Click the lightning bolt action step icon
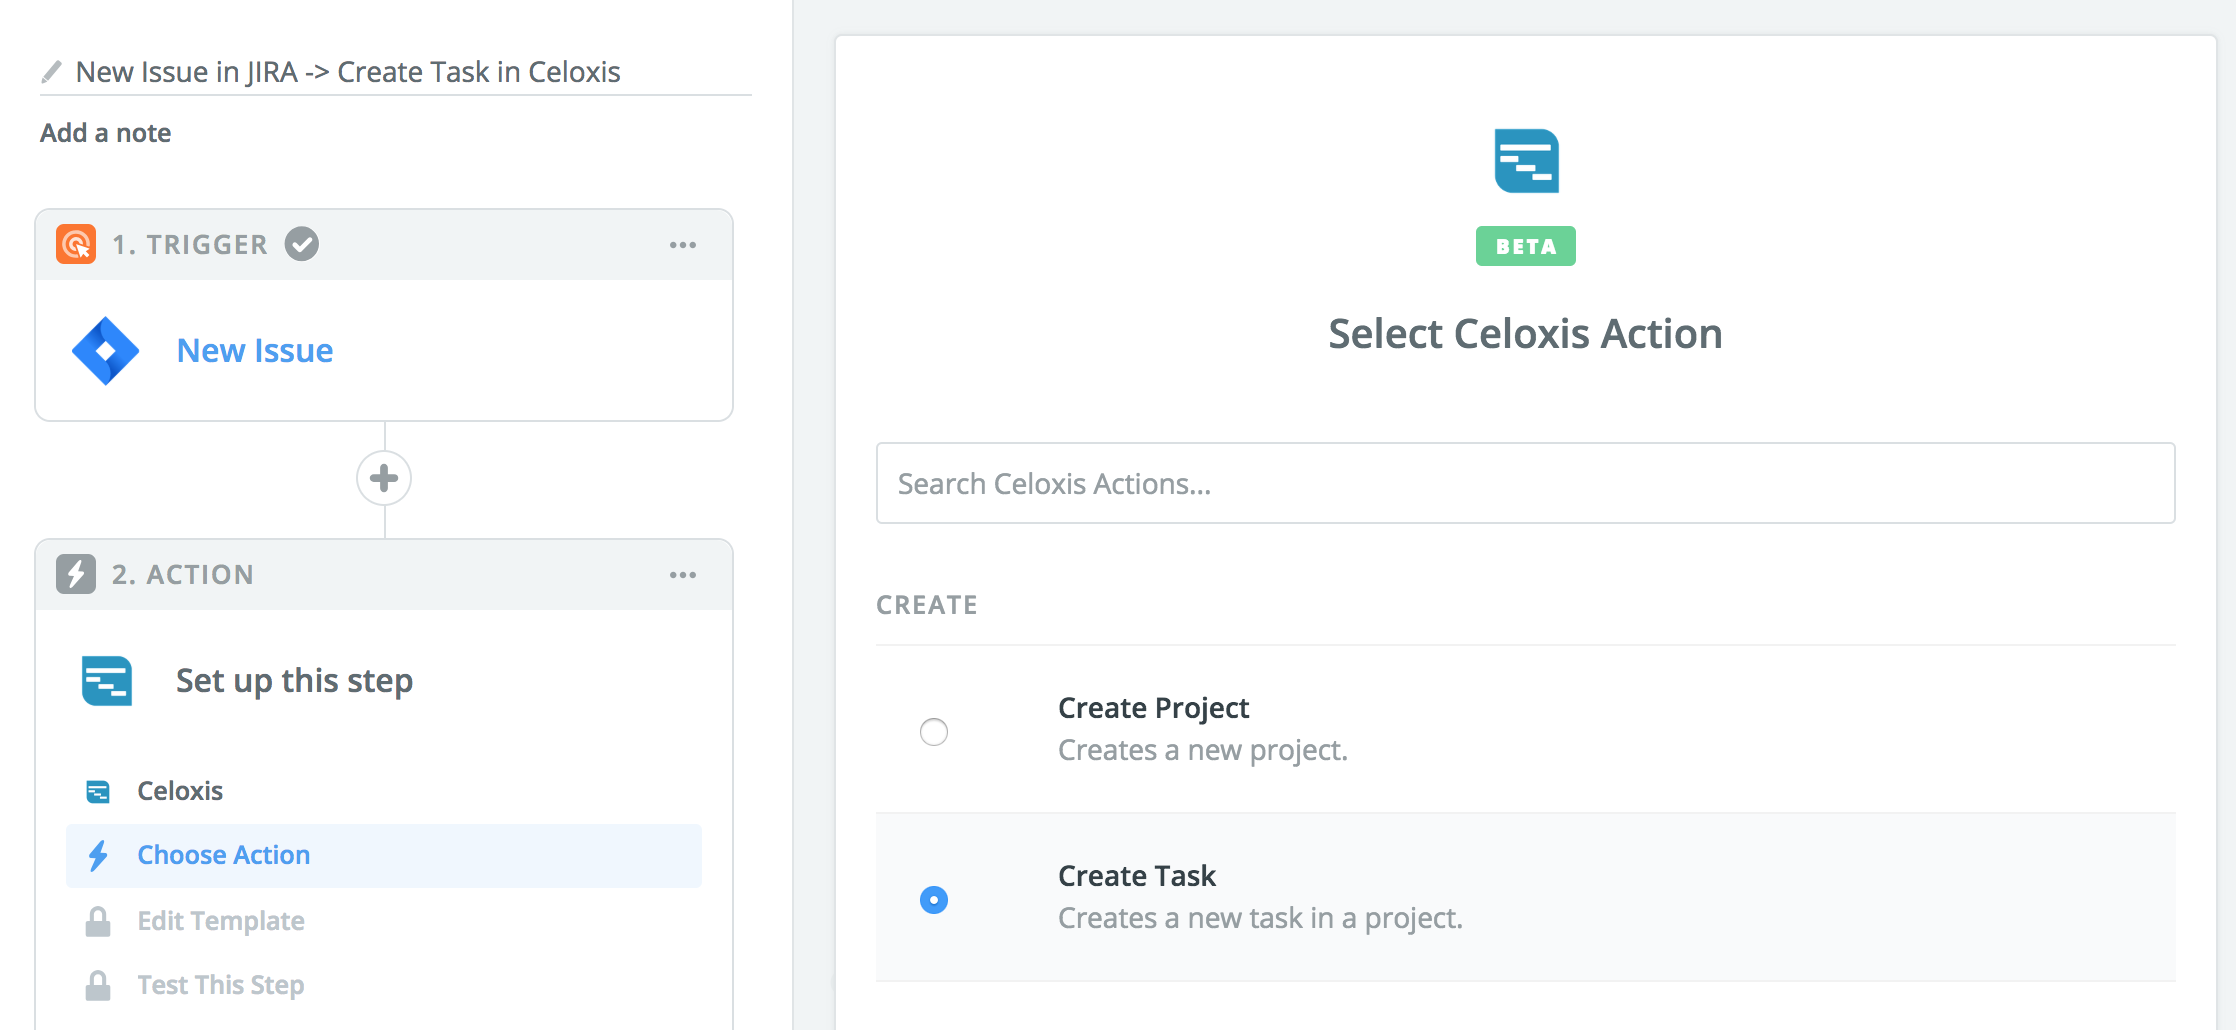 click(76, 574)
